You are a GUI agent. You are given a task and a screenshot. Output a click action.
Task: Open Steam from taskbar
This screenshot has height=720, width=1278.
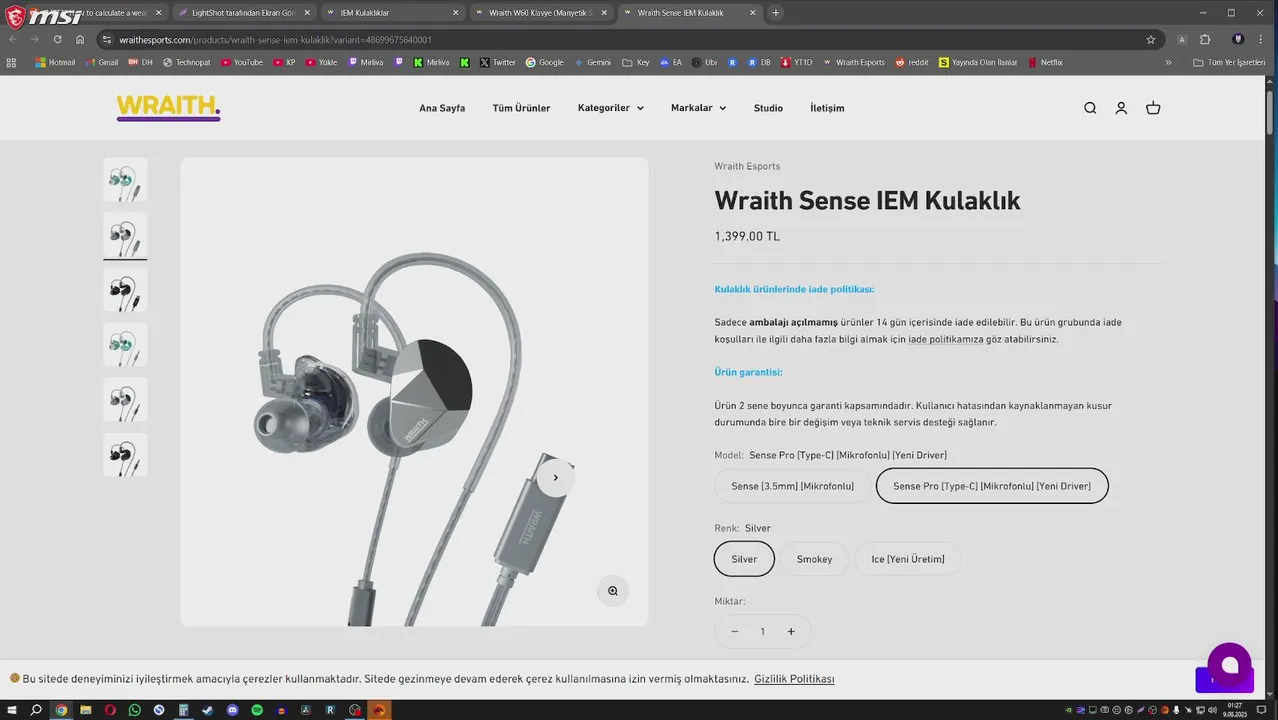pos(208,711)
